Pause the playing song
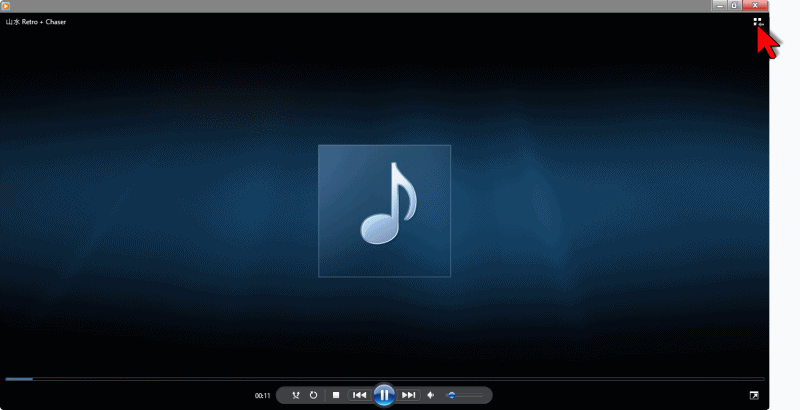The height and width of the screenshot is (410, 800). [x=384, y=395]
